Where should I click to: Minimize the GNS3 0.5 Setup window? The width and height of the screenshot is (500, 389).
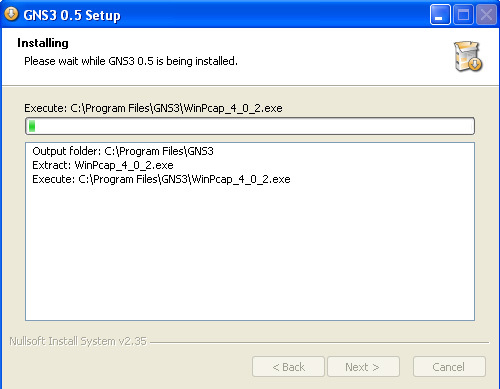[x=440, y=15]
